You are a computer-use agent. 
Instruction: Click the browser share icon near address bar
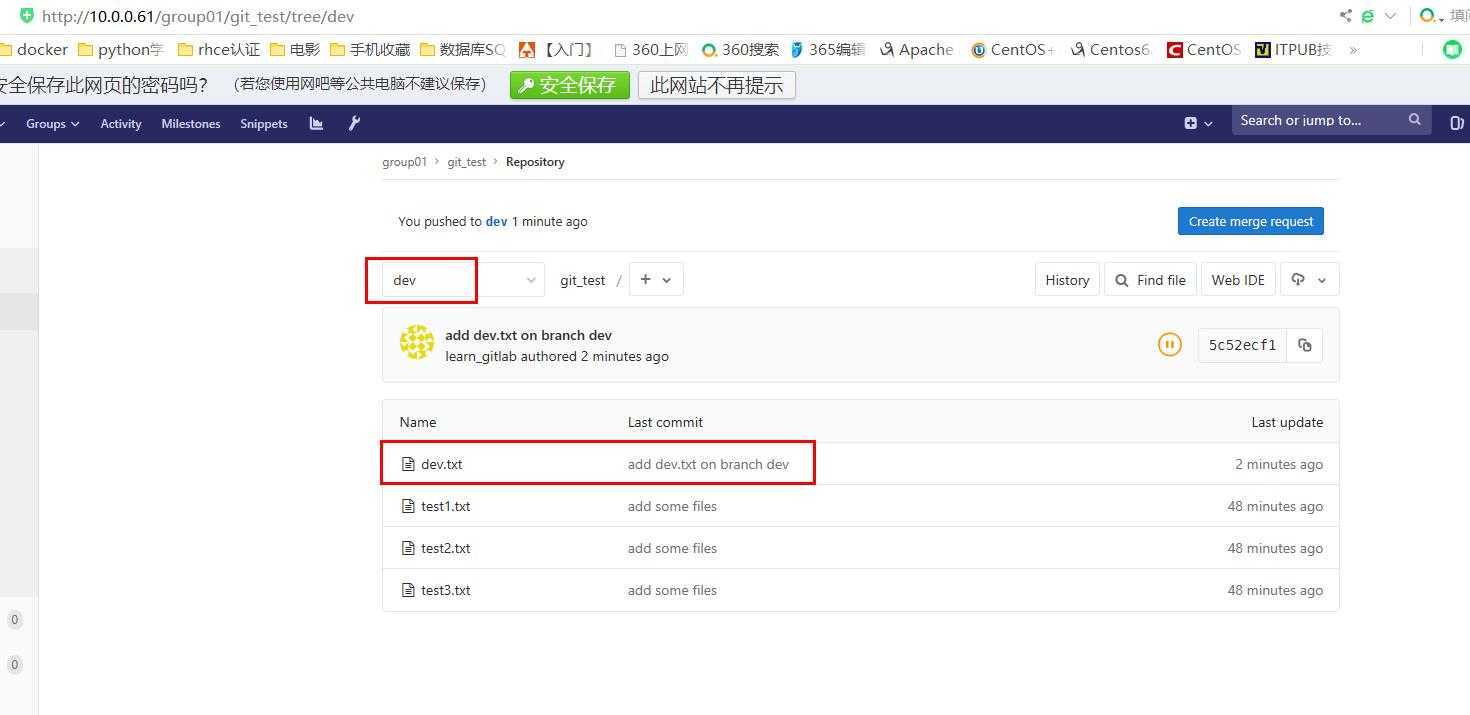[1345, 16]
